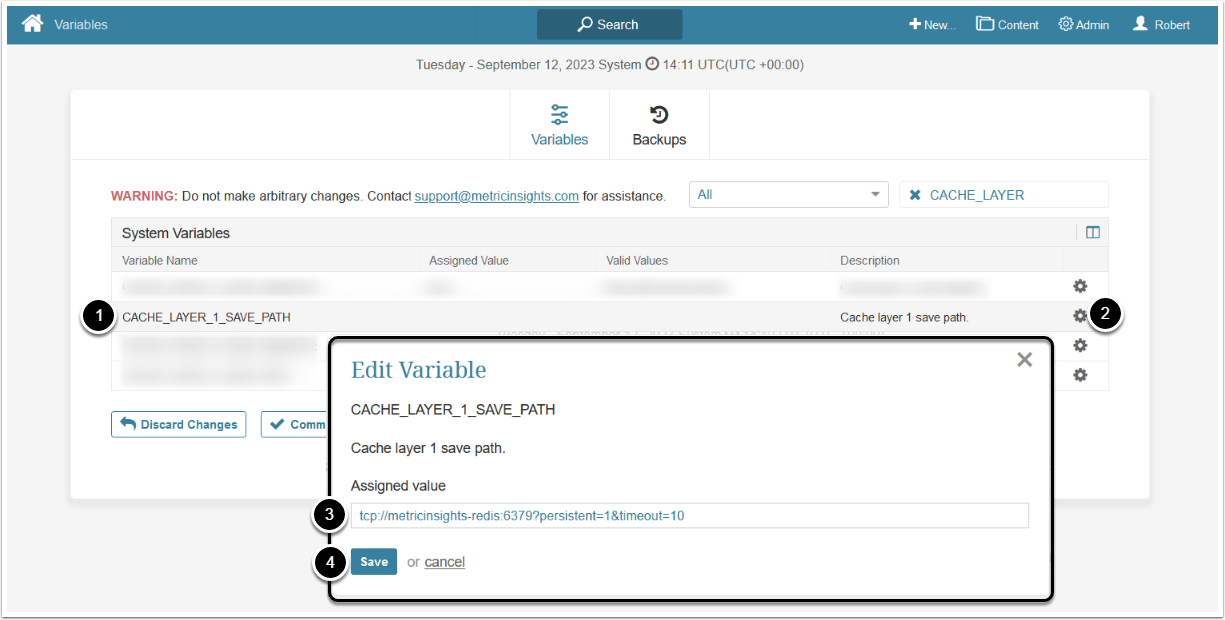
Task: Open the Admin menu
Action: tap(1084, 25)
